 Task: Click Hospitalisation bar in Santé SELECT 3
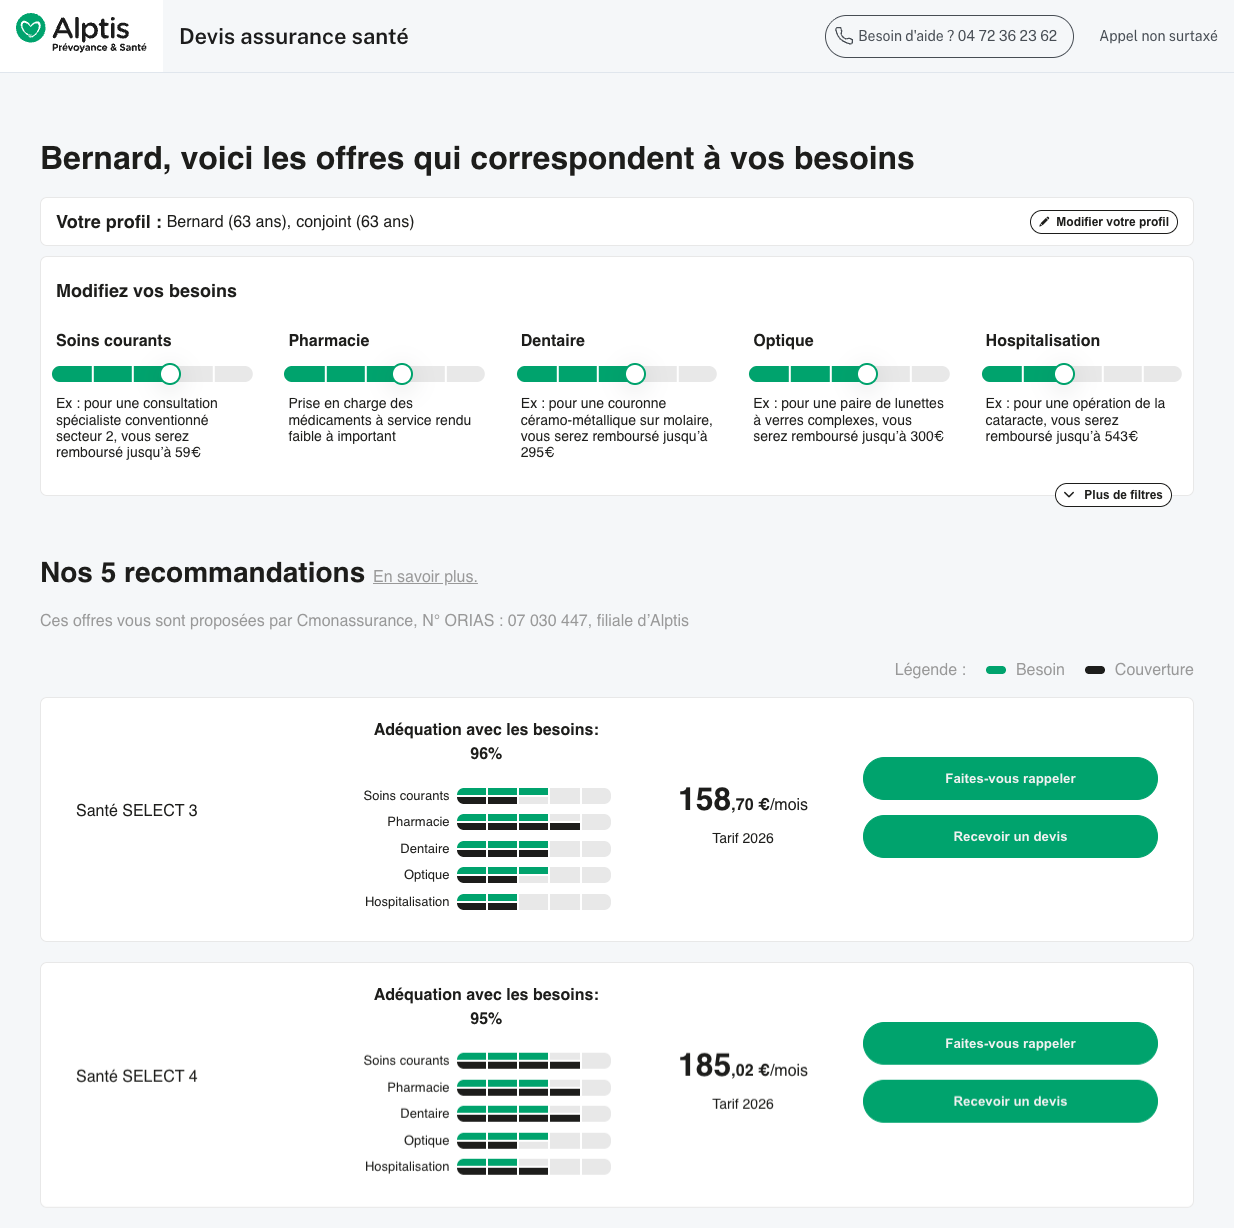click(534, 902)
